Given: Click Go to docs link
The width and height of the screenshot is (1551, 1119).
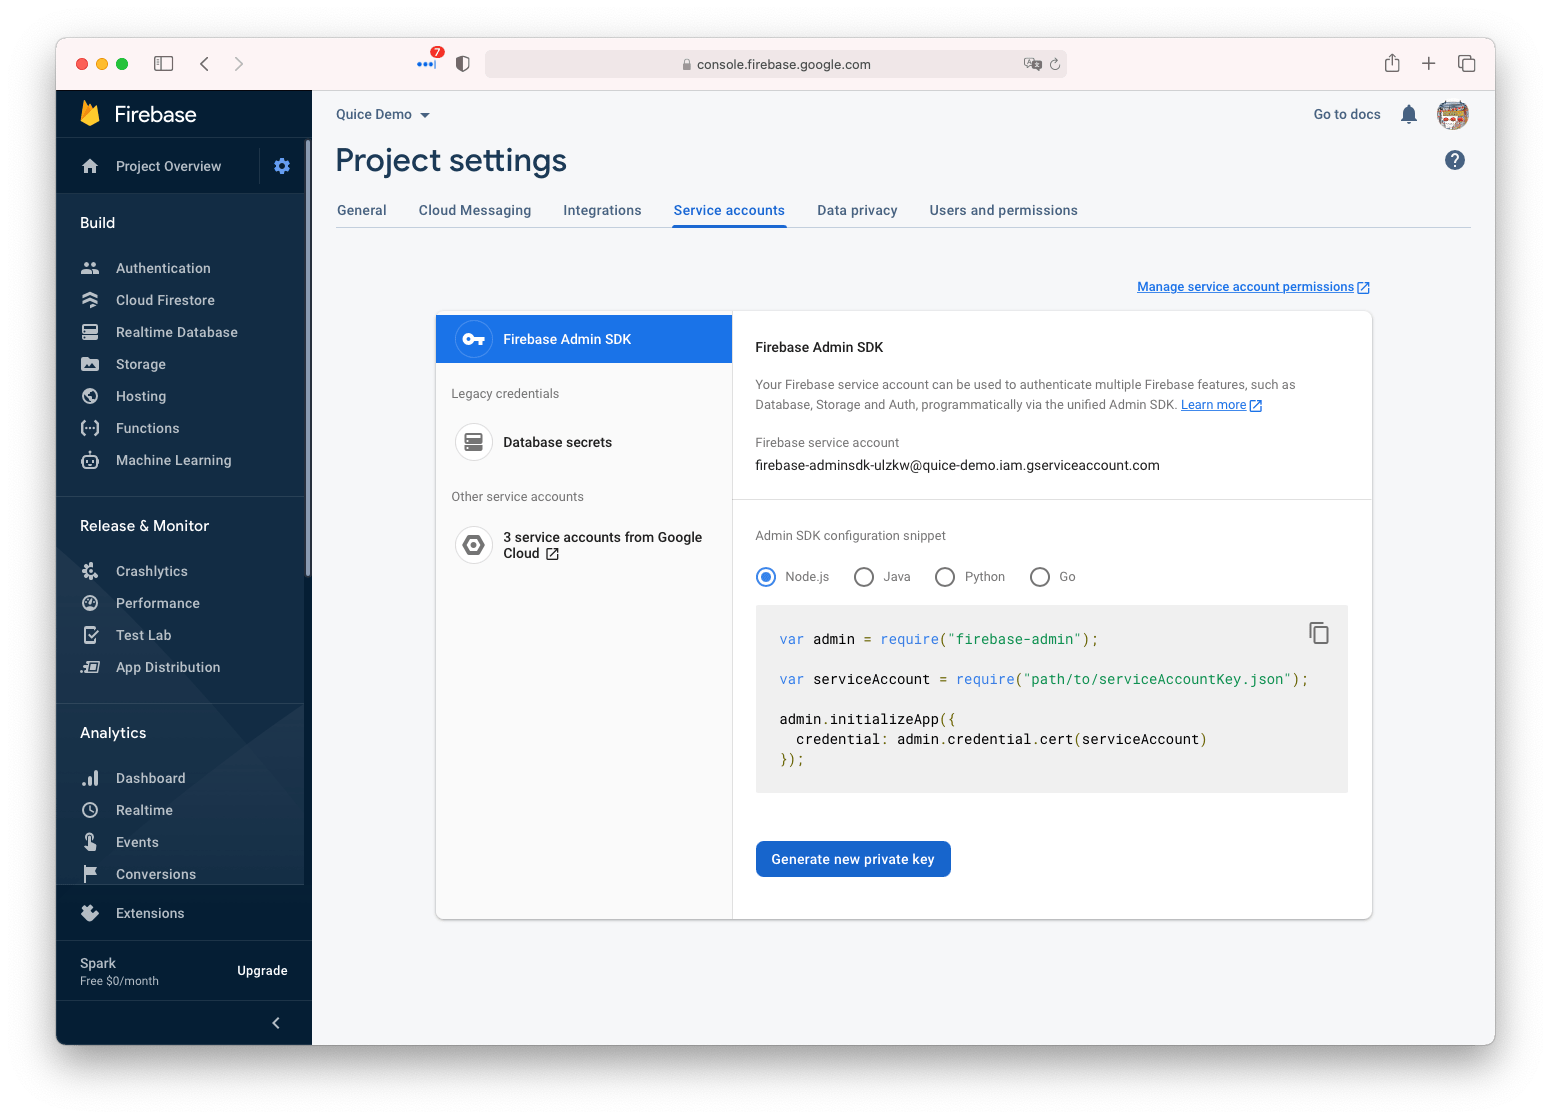Looking at the screenshot, I should [1347, 114].
